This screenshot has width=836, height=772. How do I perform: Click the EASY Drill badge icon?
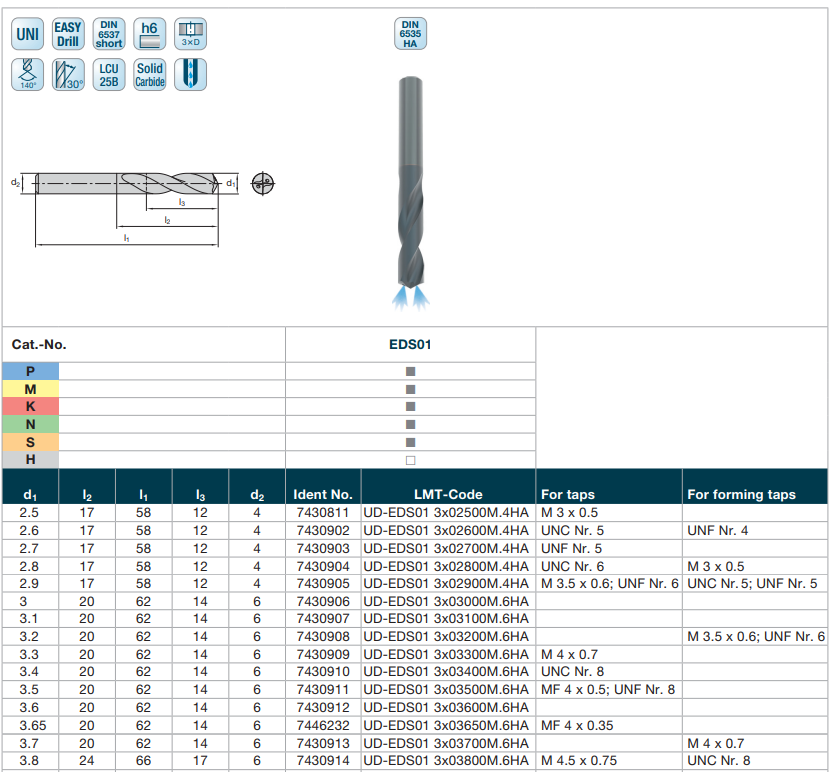(x=68, y=34)
